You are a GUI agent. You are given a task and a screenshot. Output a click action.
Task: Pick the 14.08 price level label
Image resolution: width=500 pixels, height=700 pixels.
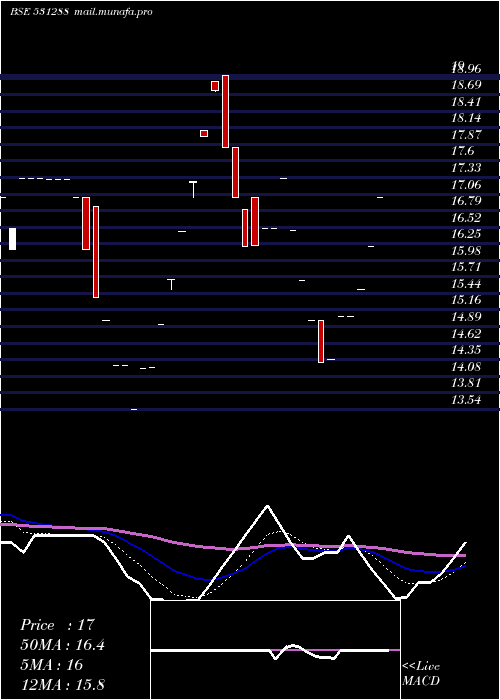click(x=467, y=367)
